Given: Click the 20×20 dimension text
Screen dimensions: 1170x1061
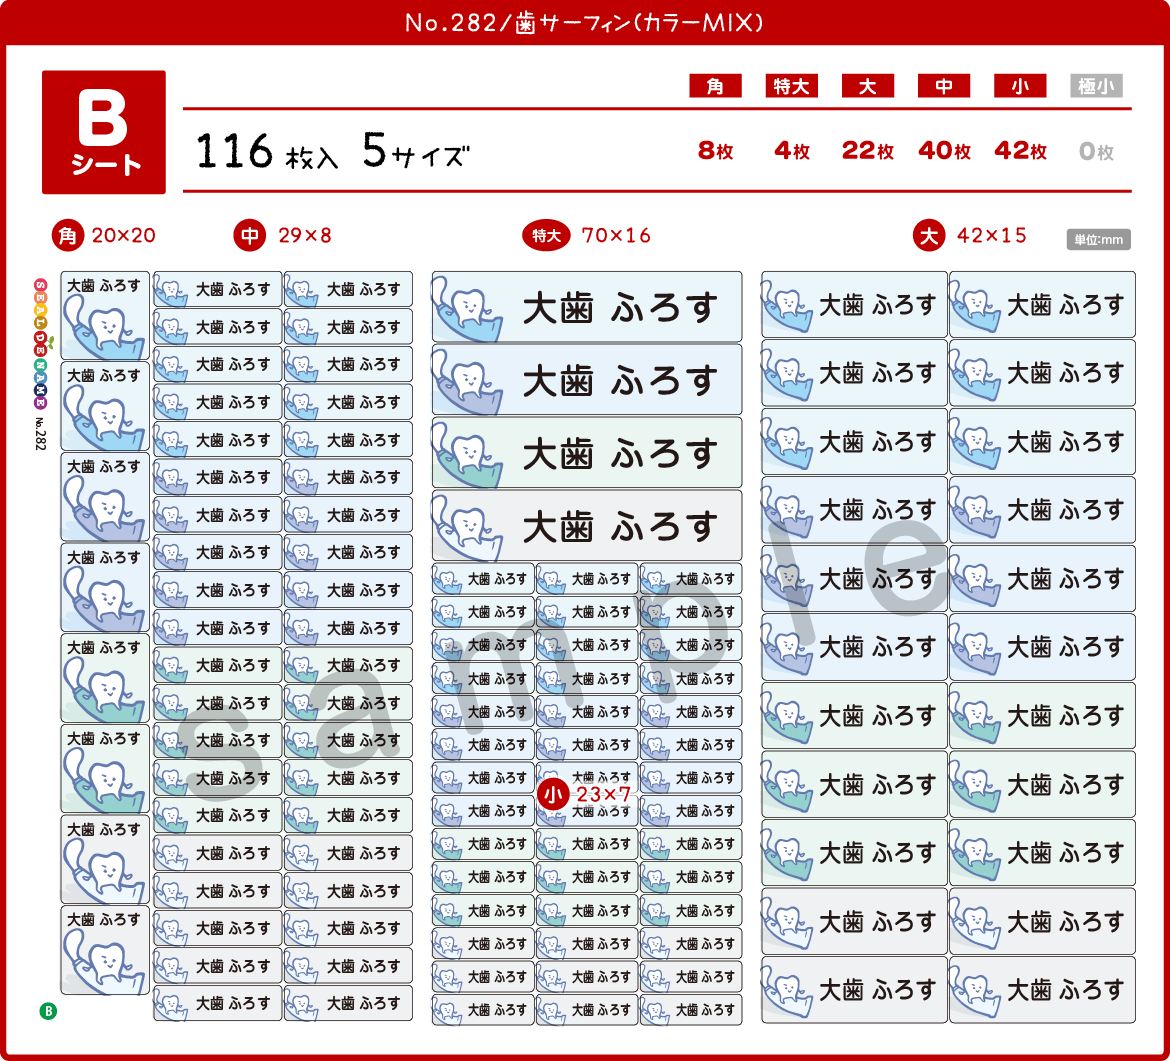Looking at the screenshot, I should point(124,236).
